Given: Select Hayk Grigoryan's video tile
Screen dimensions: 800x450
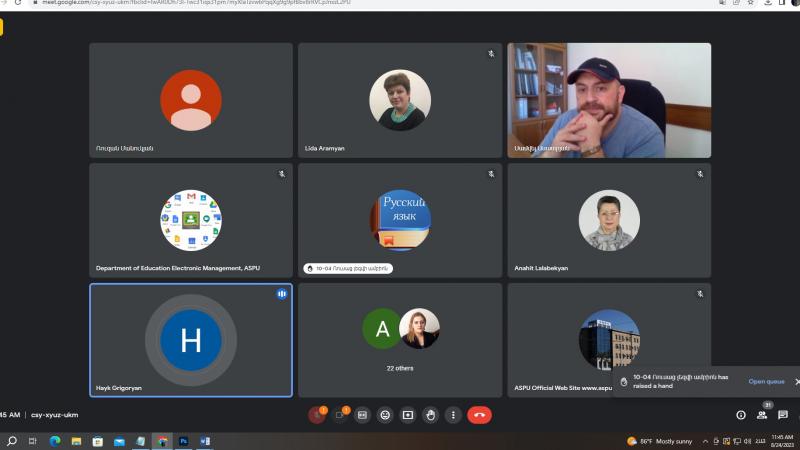Looking at the screenshot, I should point(191,340).
